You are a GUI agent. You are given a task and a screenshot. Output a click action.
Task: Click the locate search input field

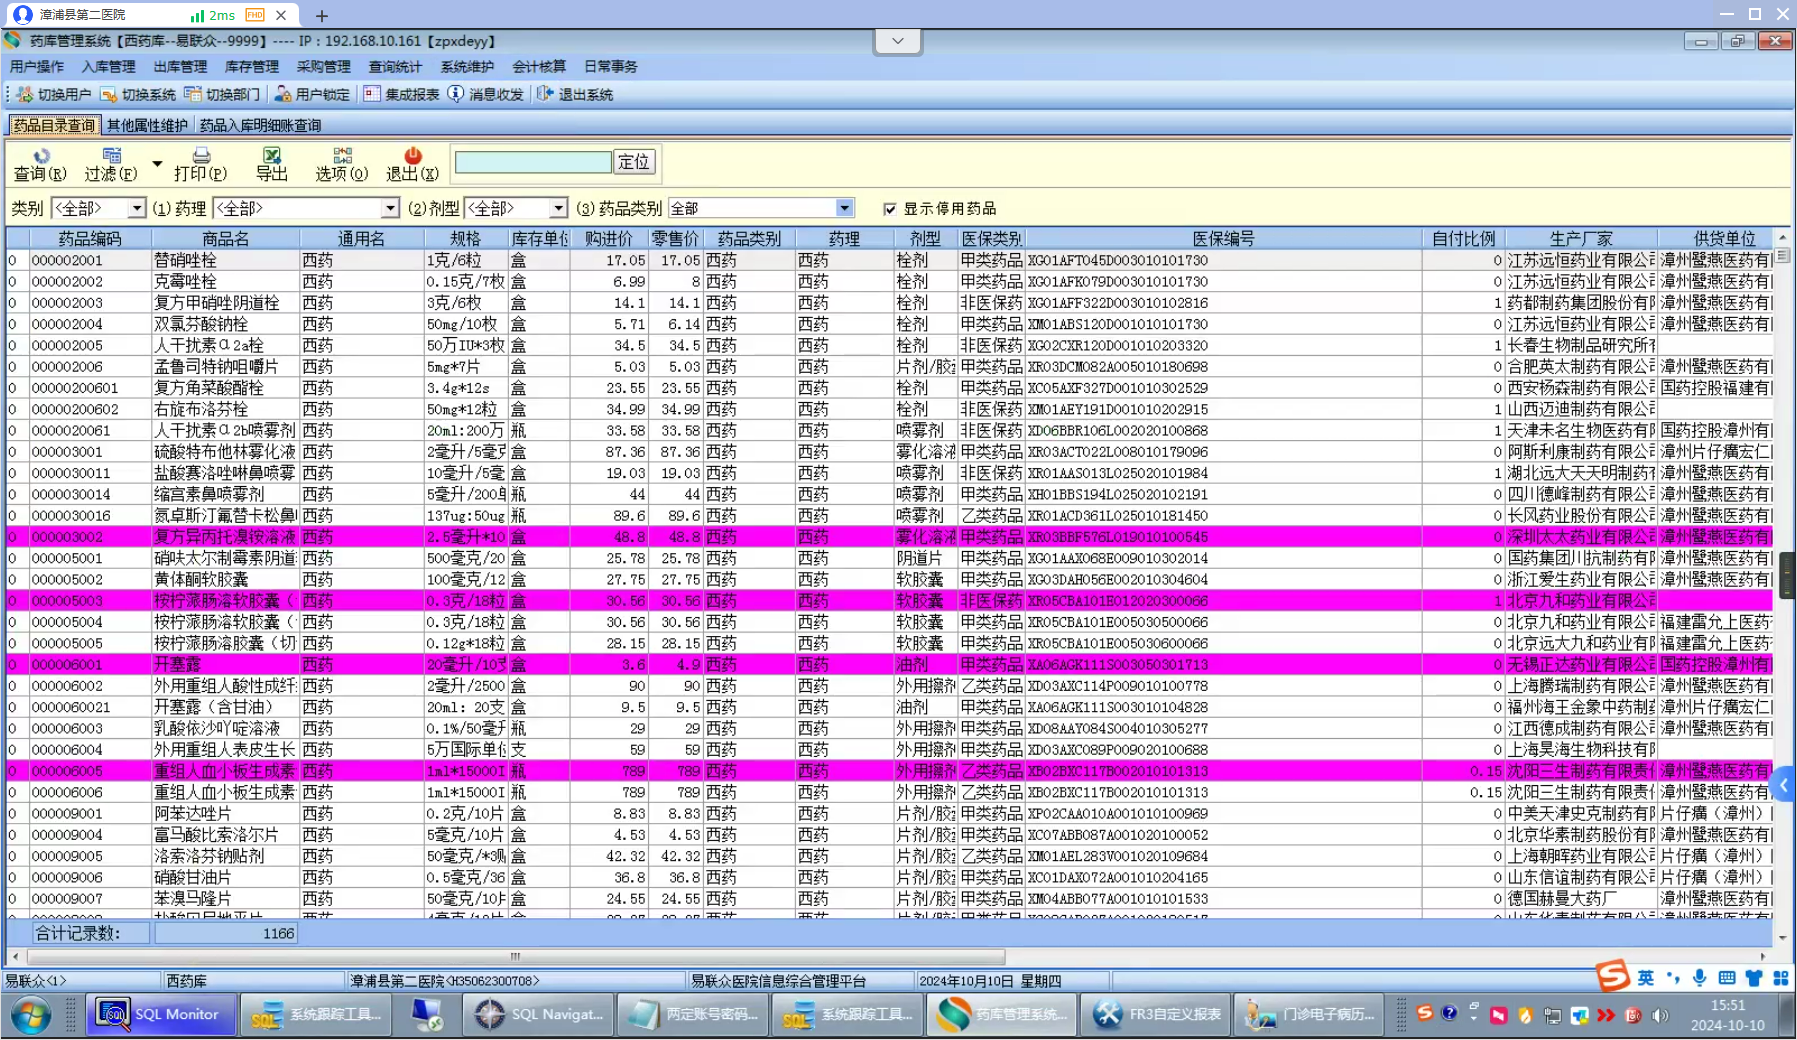pyautogui.click(x=533, y=162)
